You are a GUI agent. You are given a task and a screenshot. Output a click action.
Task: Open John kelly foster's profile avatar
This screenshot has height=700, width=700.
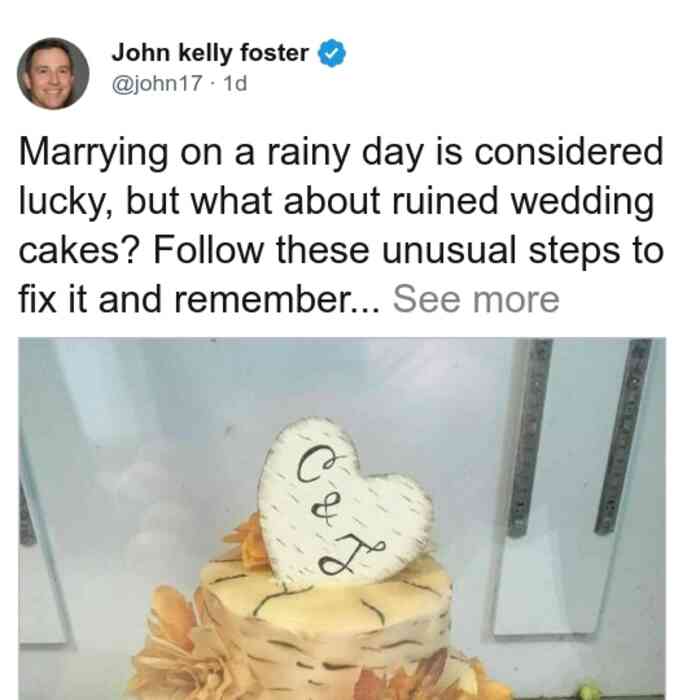[53, 74]
